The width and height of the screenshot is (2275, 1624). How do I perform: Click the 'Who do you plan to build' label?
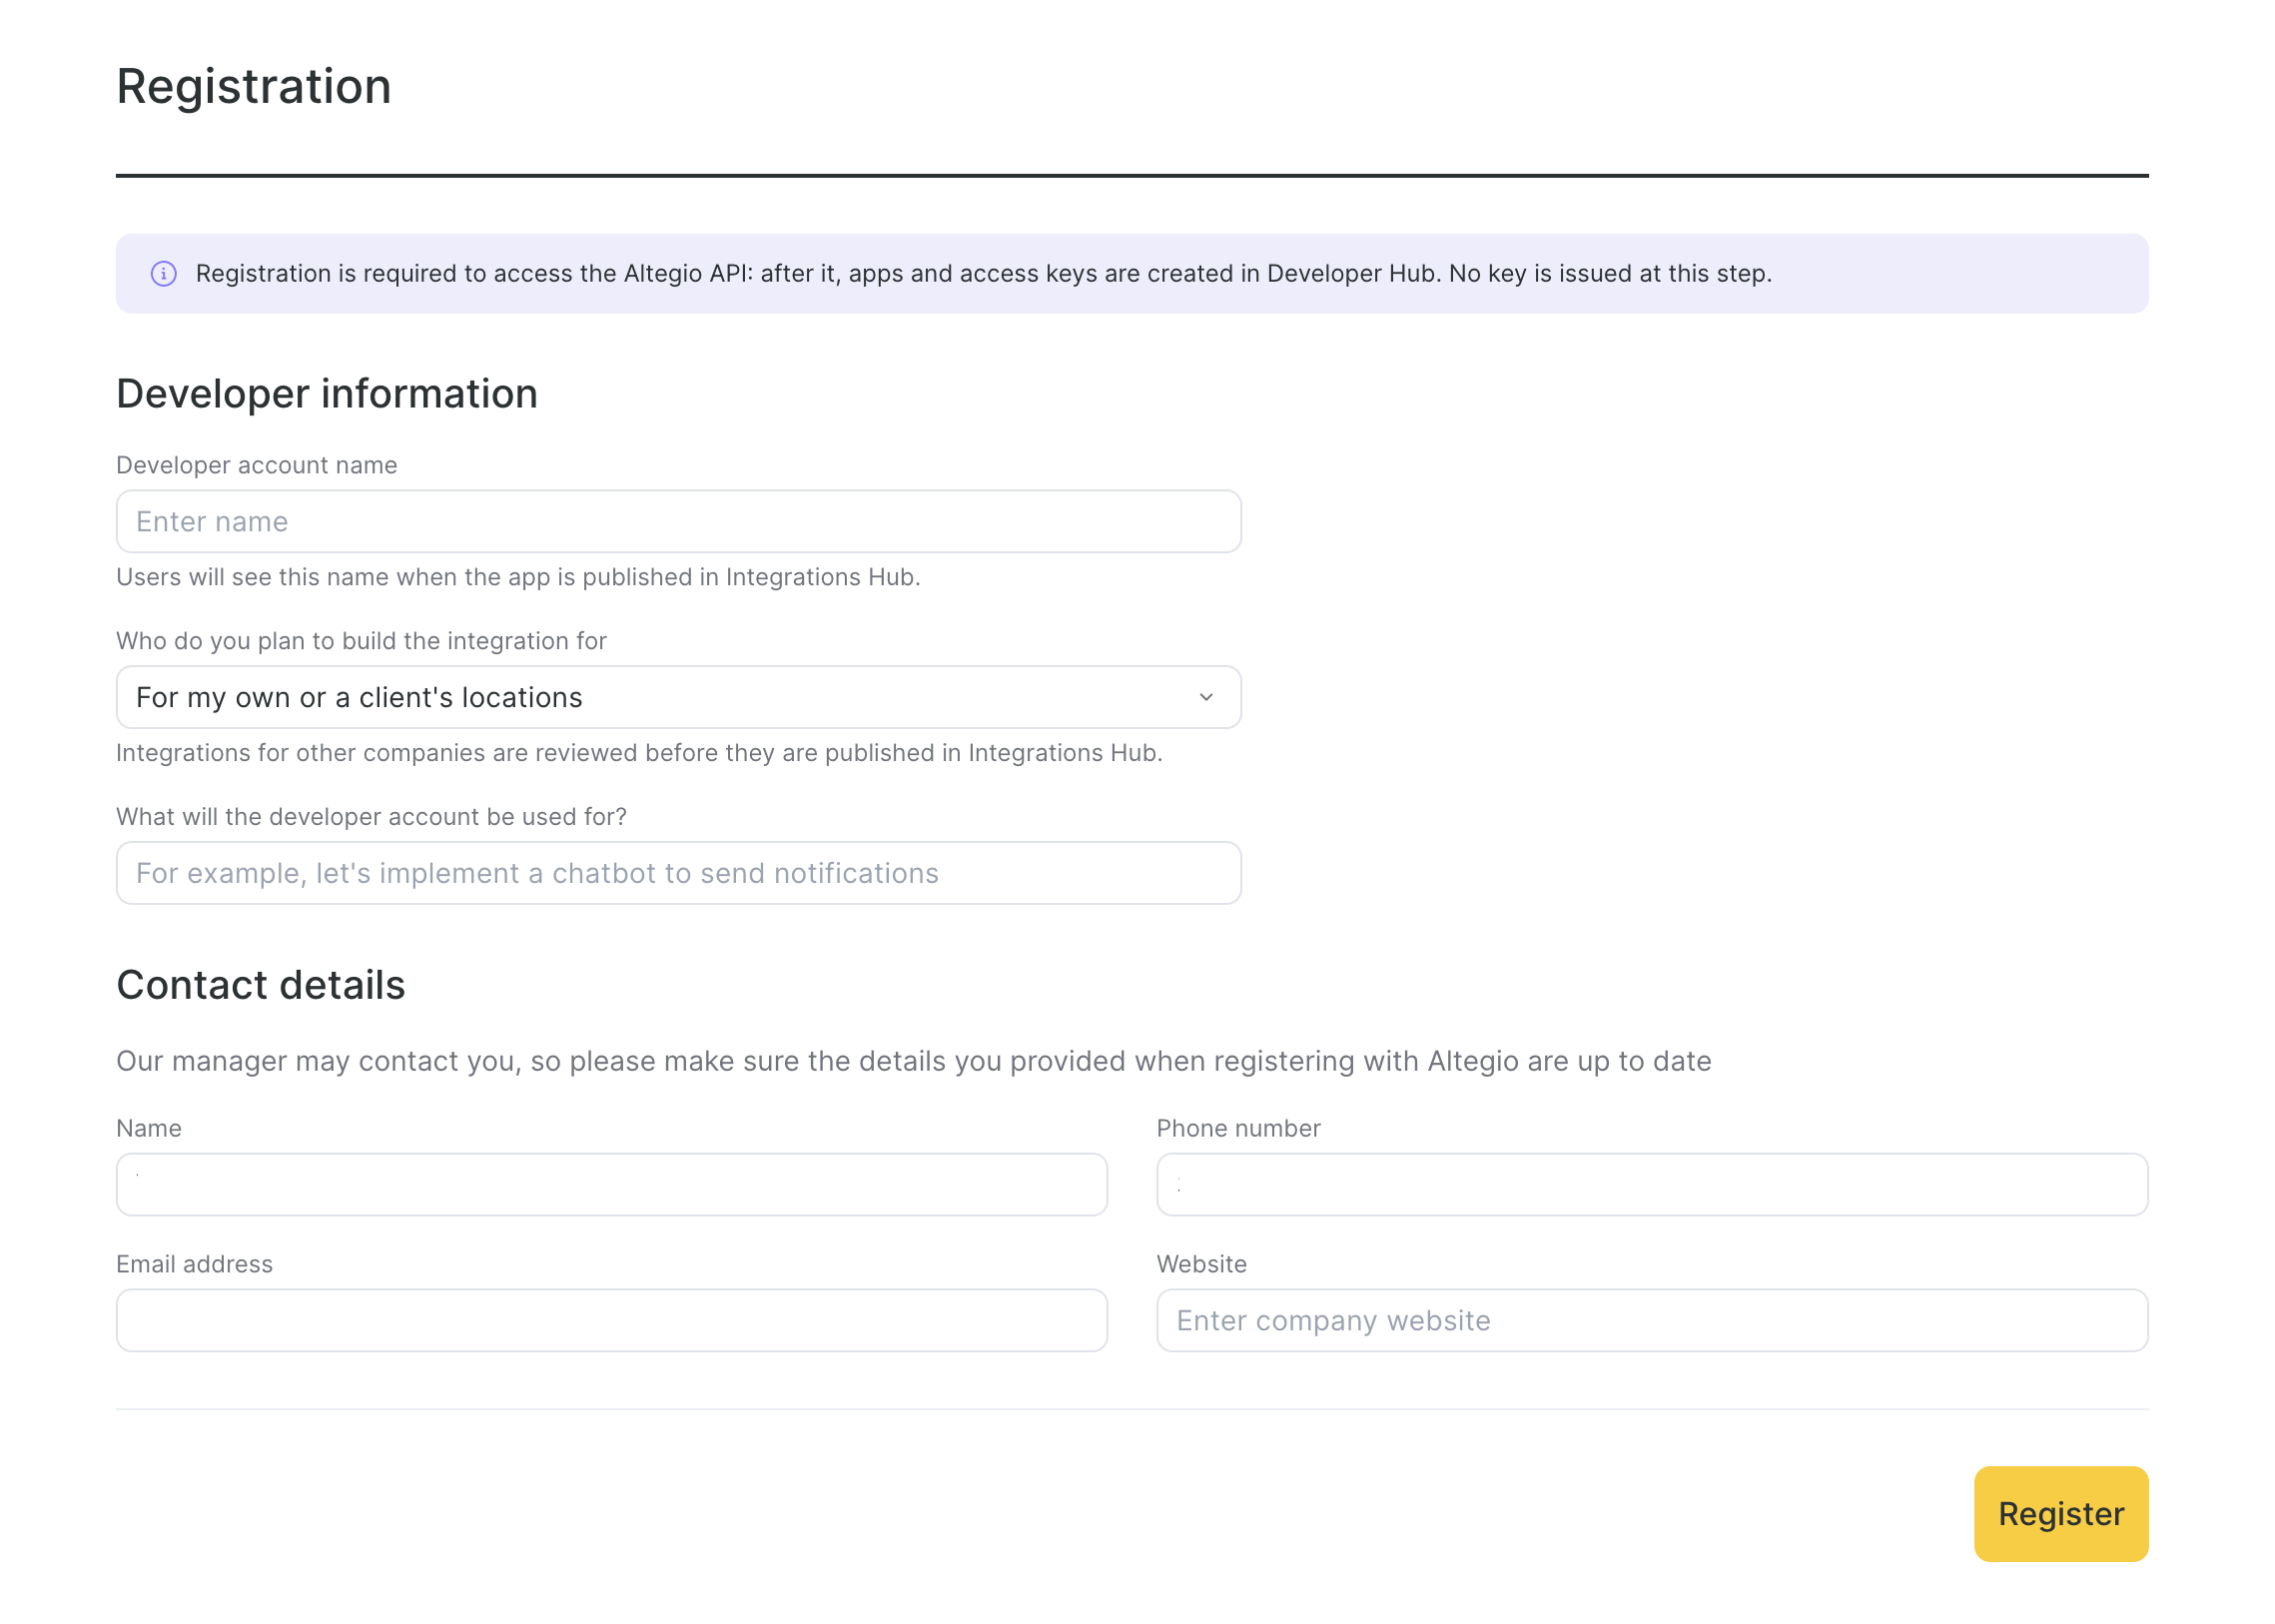coord(362,642)
